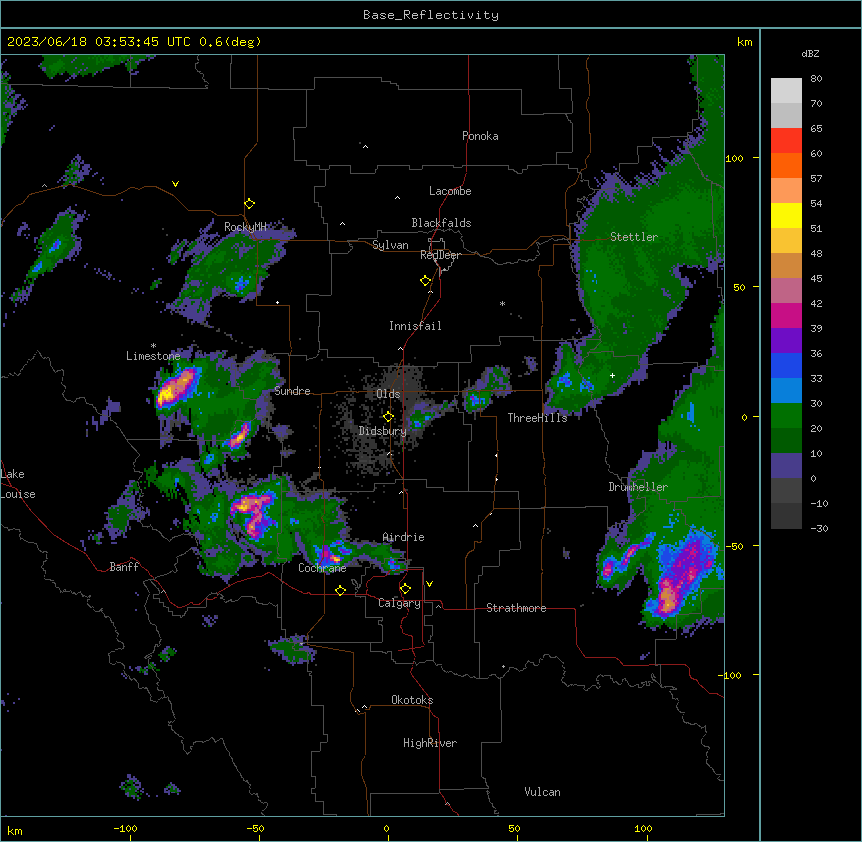
Task: Select the Lacombe city label
Action: [x=450, y=191]
